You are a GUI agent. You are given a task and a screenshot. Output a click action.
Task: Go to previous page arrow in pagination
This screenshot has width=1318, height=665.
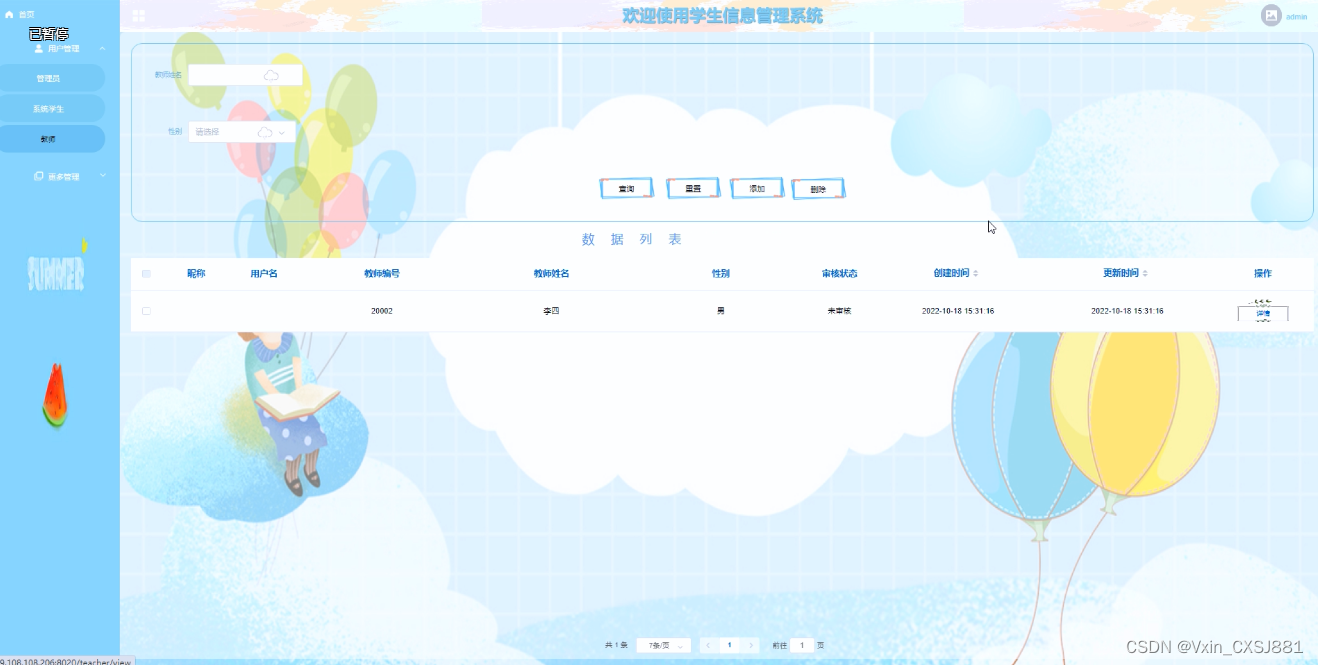click(709, 645)
